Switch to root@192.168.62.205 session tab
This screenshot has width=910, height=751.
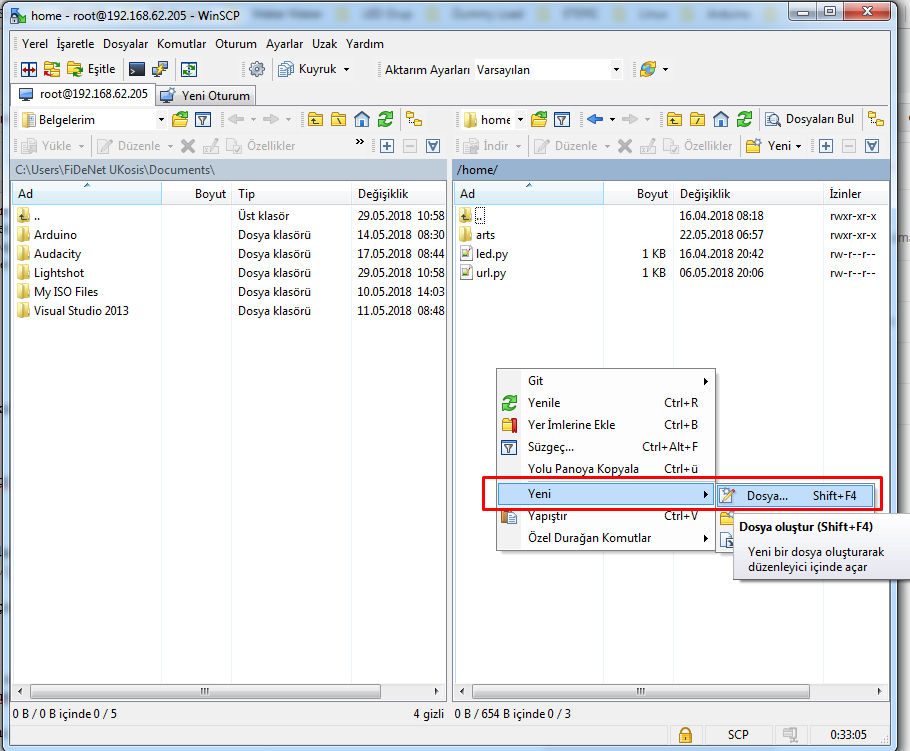[83, 94]
